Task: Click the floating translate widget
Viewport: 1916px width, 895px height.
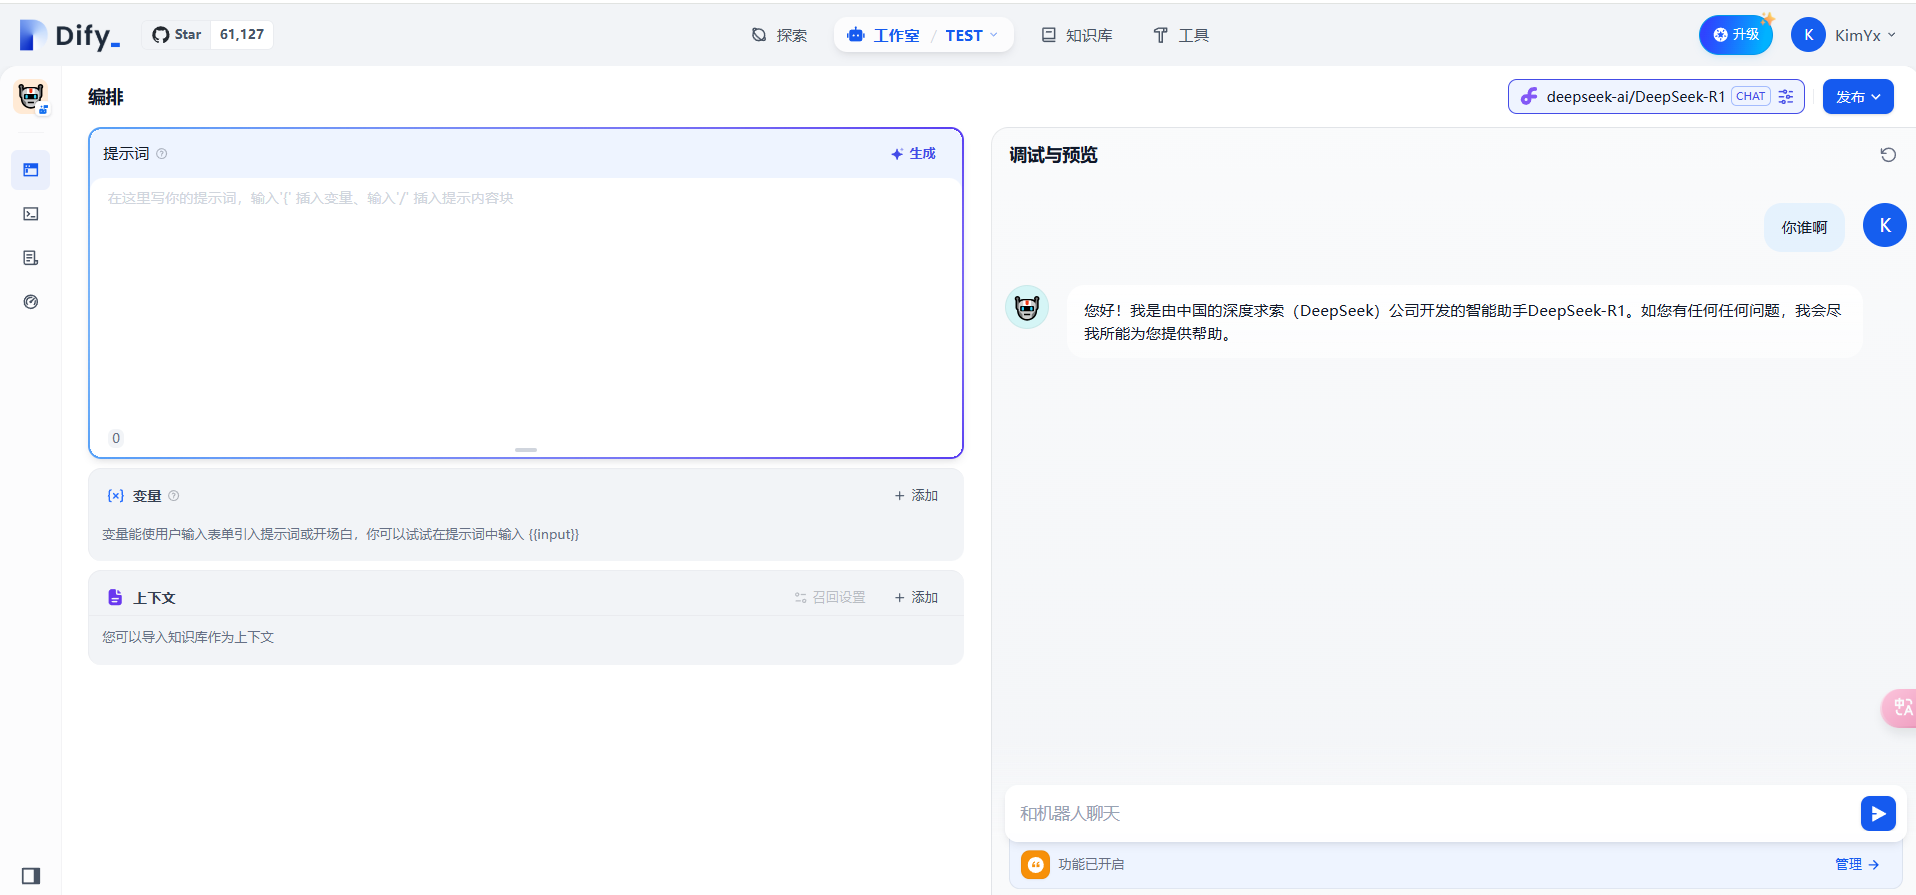Action: (x=1900, y=708)
